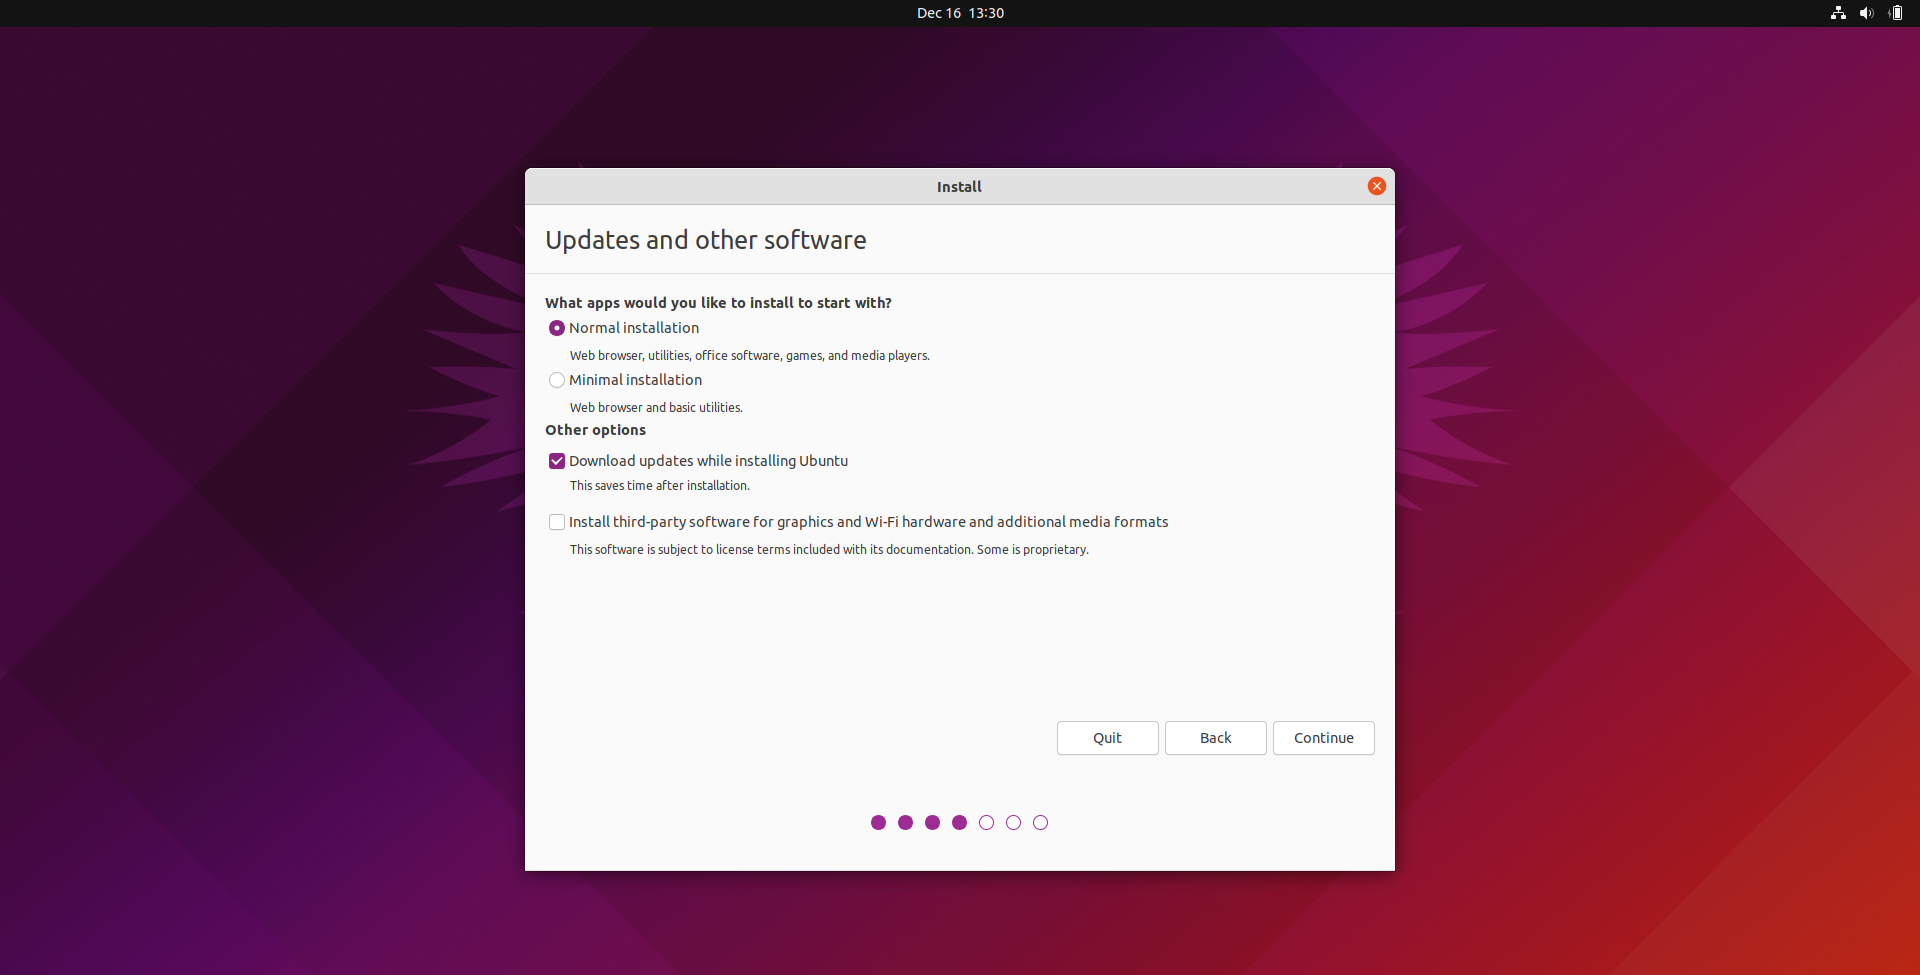Screen dimensions: 1920x975
Task: Go Back to the previous step
Action: click(1215, 738)
